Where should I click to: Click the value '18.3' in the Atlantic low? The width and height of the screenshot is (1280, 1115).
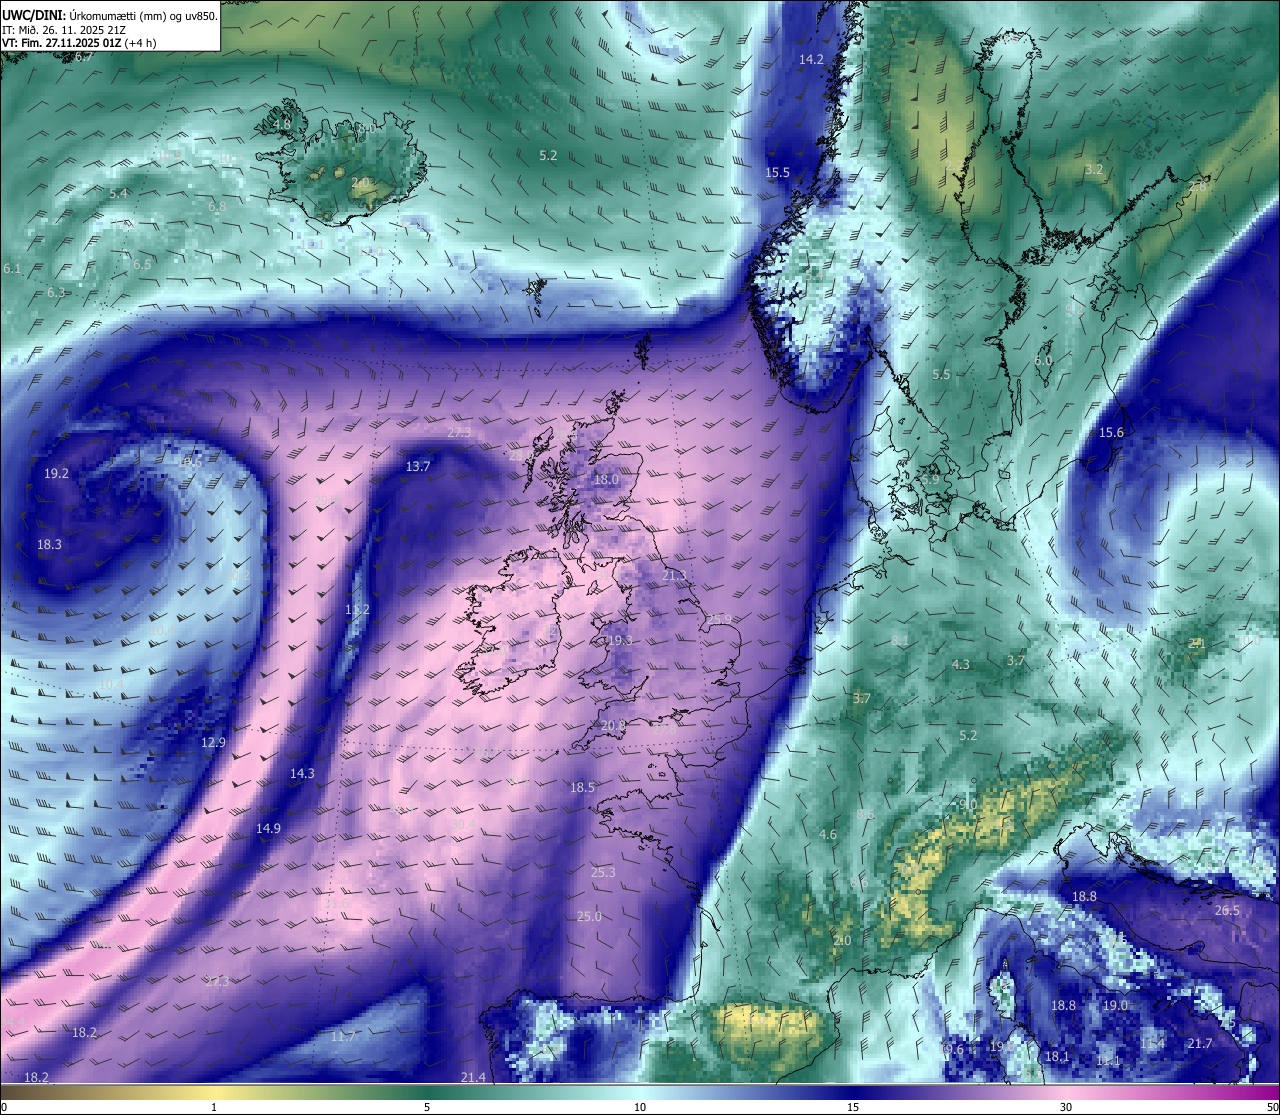[49, 544]
